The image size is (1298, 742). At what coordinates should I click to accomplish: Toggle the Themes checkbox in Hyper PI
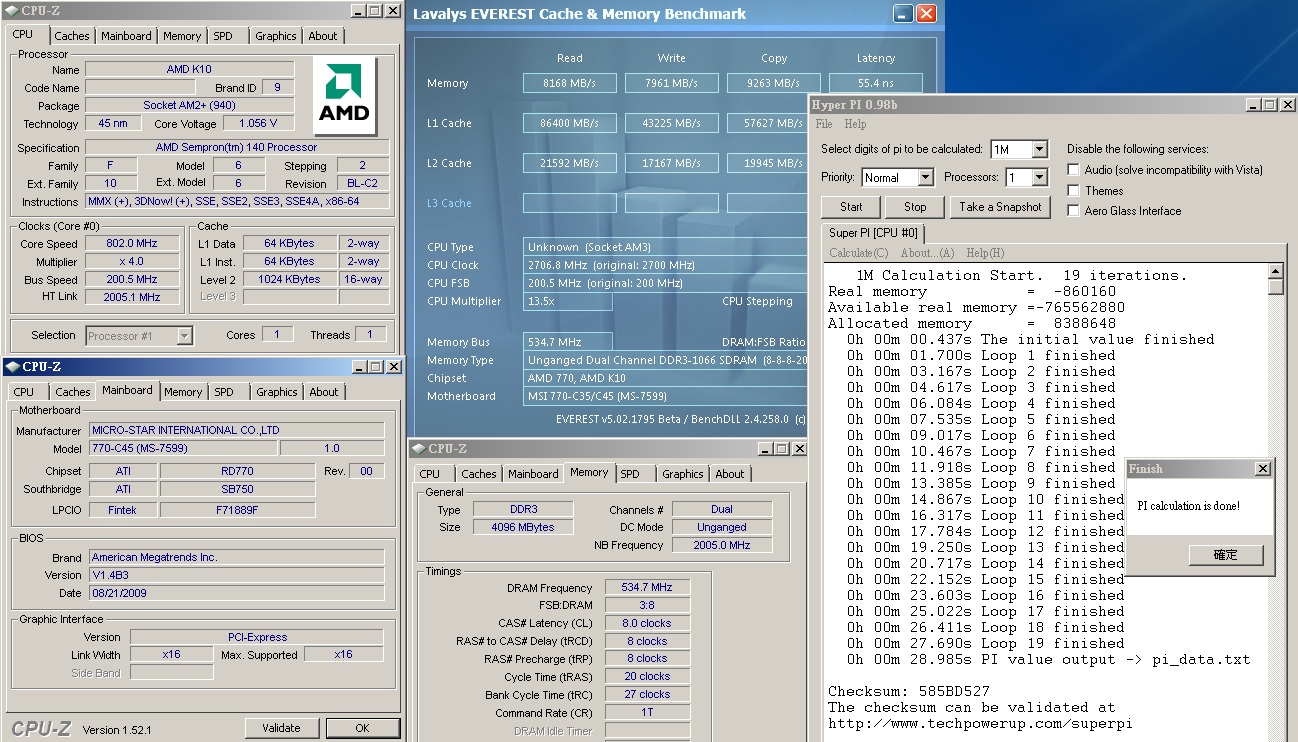click(1073, 190)
